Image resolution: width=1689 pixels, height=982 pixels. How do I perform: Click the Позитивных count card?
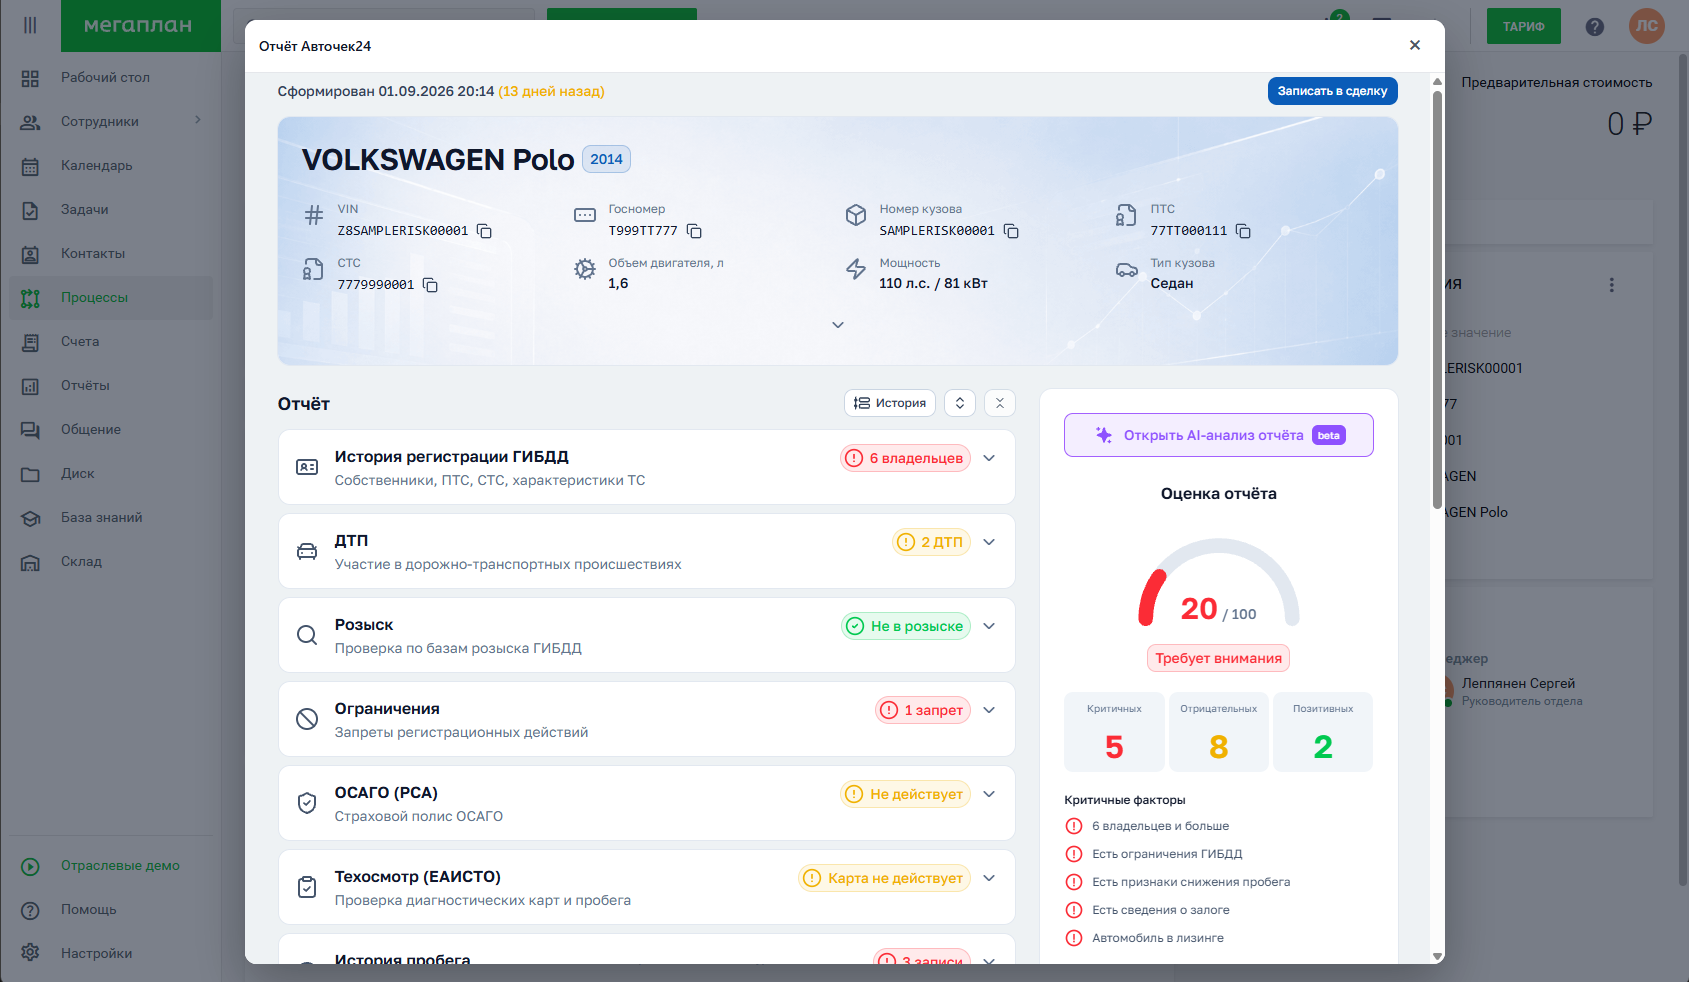(1323, 732)
